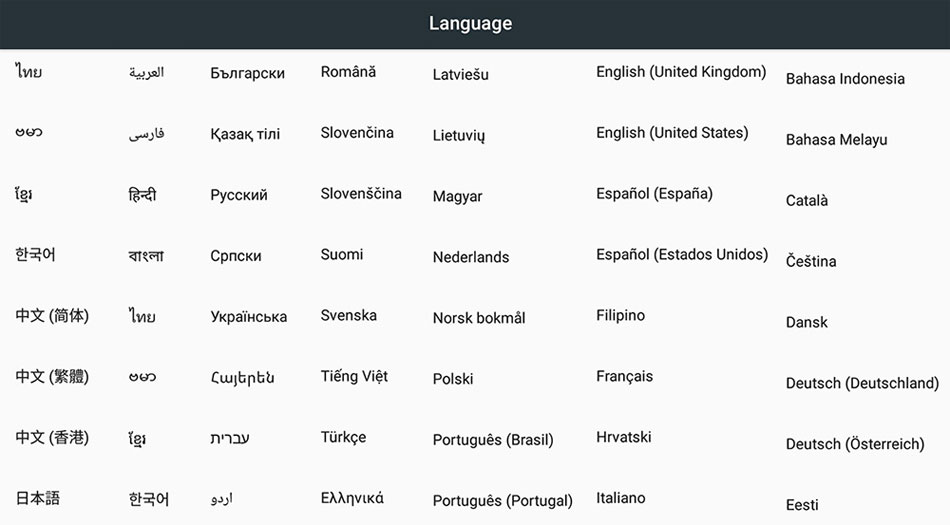Screen dimensions: 950x525
Task: Choose Italiano as the language
Action: point(621,498)
